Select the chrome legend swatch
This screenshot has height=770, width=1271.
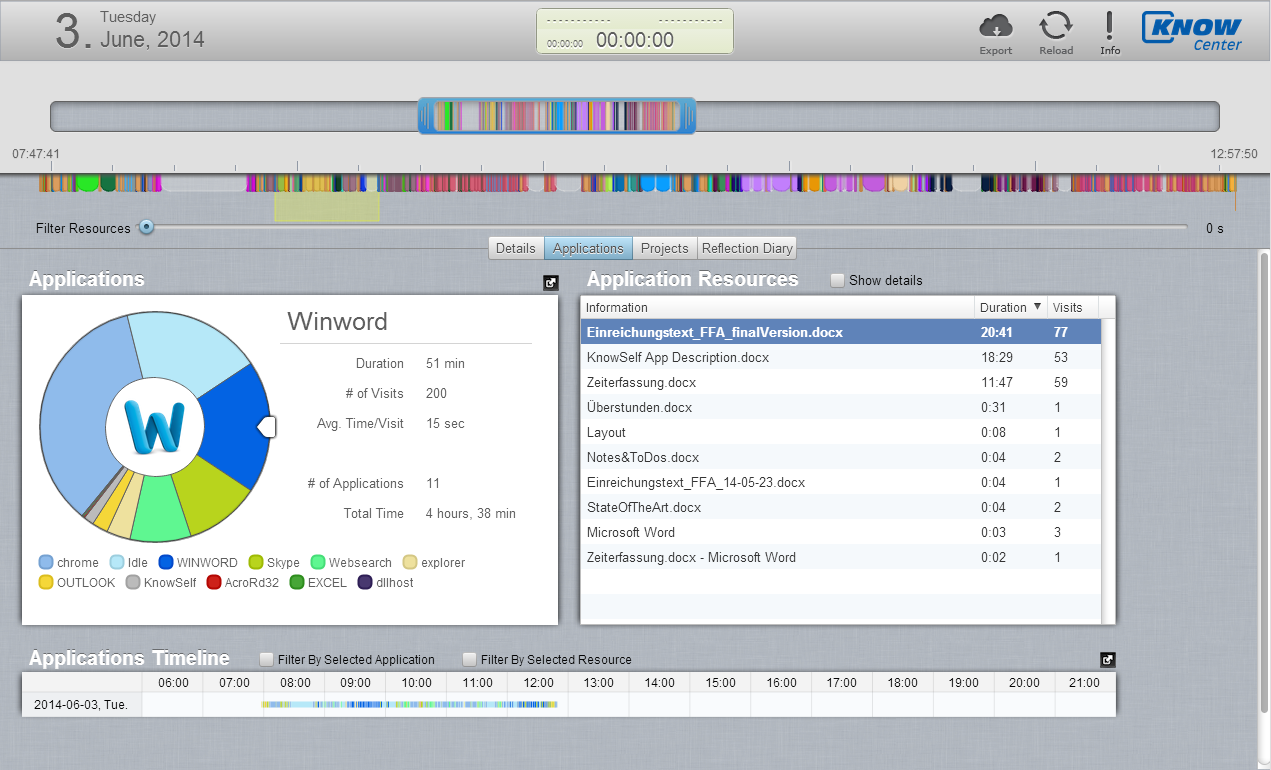click(x=46, y=562)
